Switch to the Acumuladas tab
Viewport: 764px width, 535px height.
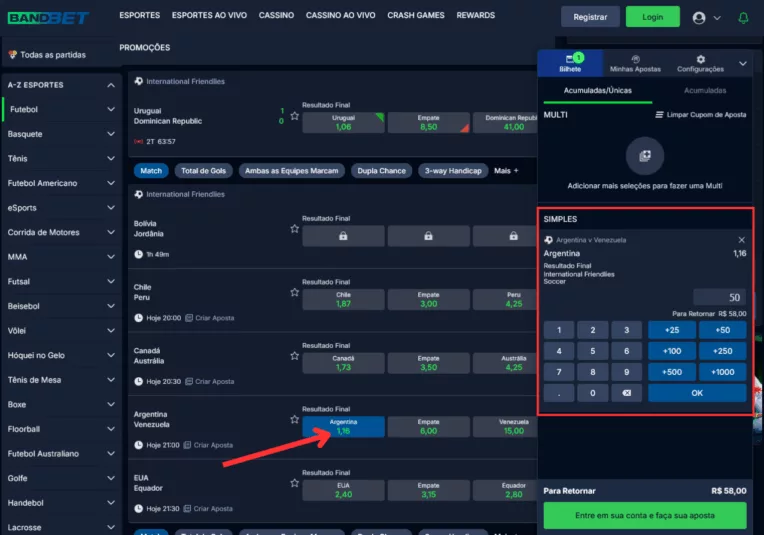coord(705,90)
